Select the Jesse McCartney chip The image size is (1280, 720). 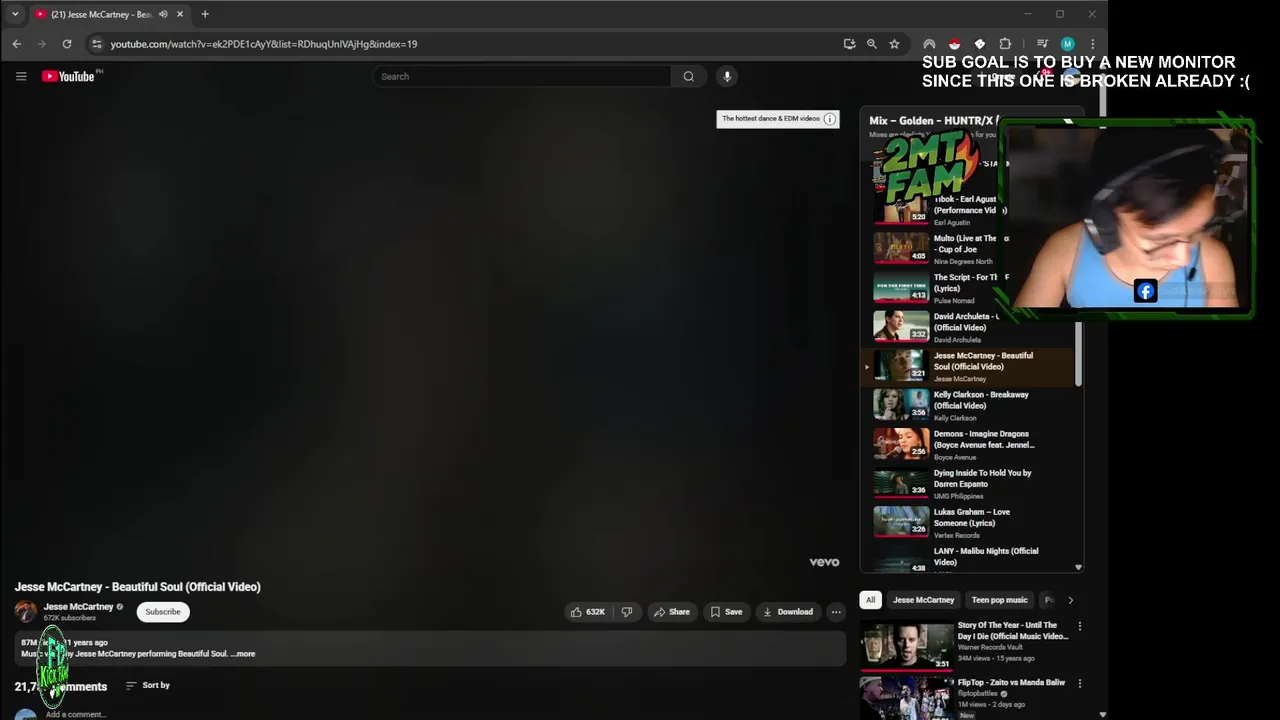tap(923, 600)
